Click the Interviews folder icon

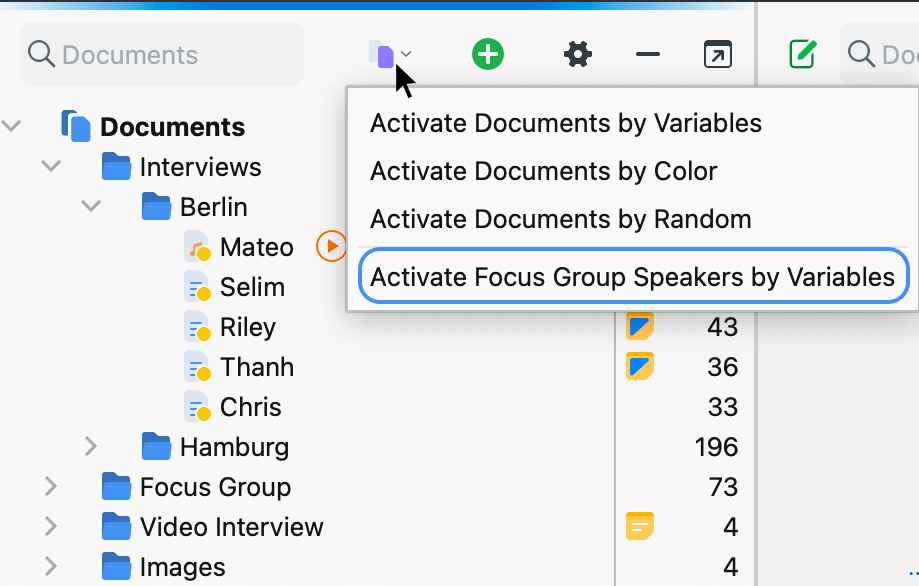pos(116,166)
